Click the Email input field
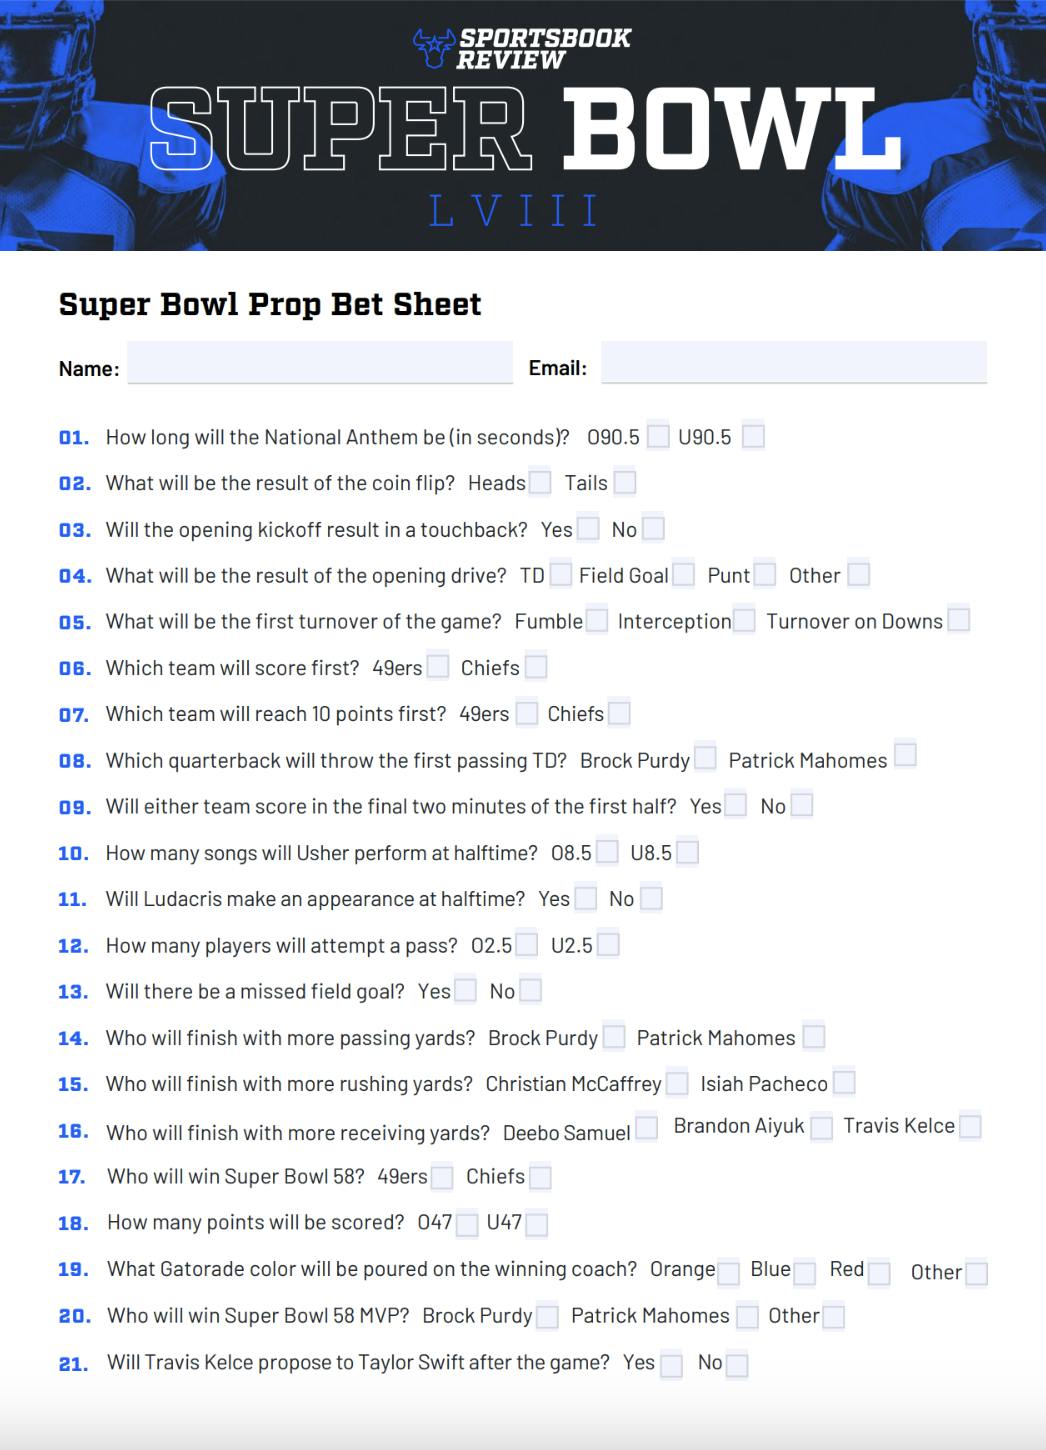This screenshot has height=1450, width=1046. pyautogui.click(x=793, y=362)
